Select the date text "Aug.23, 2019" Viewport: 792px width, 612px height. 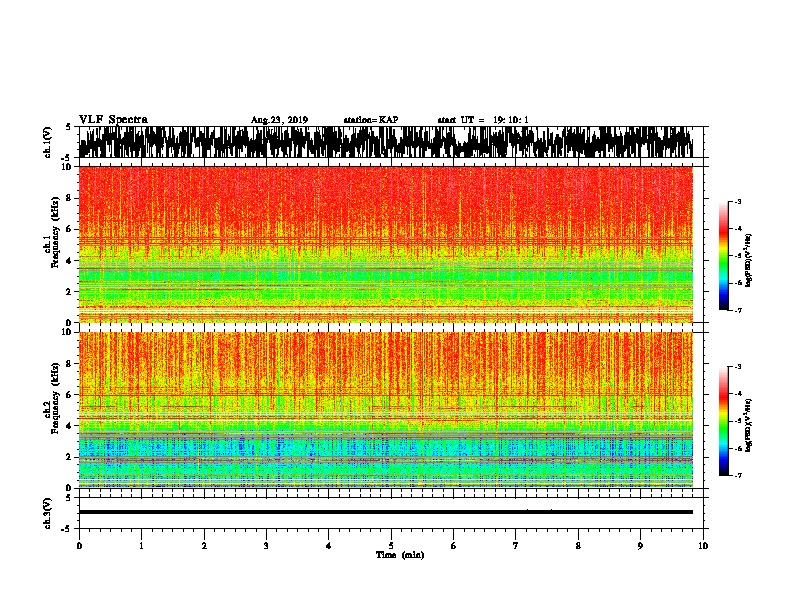coord(279,120)
